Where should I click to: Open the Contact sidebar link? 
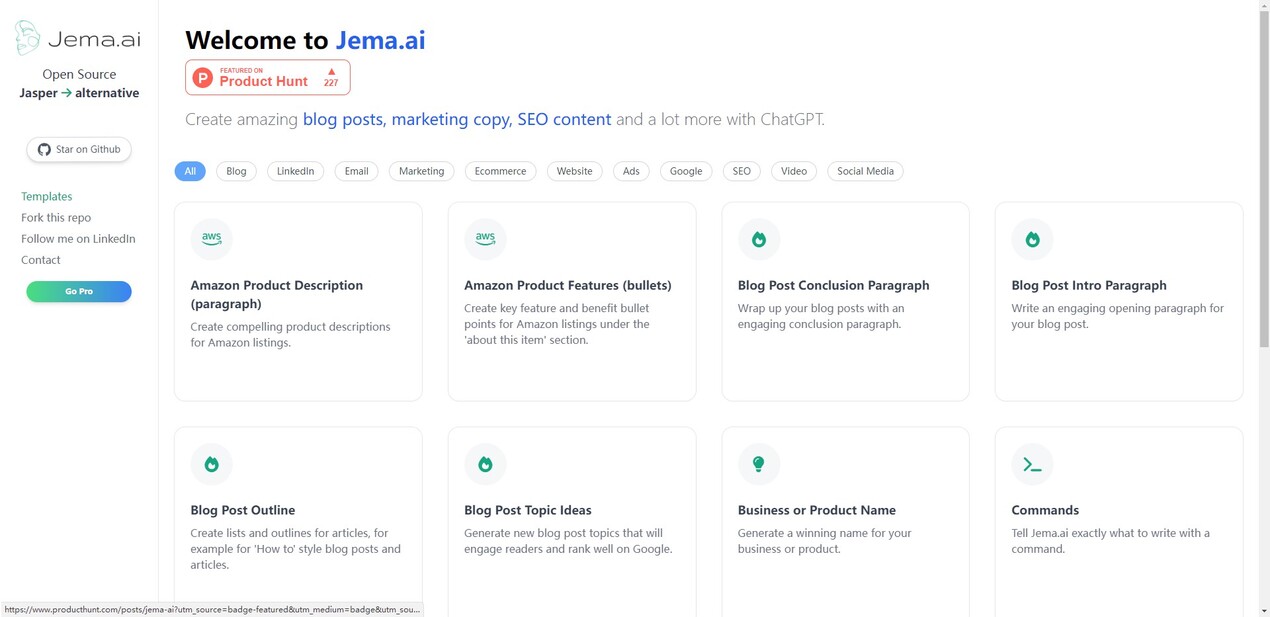point(41,260)
